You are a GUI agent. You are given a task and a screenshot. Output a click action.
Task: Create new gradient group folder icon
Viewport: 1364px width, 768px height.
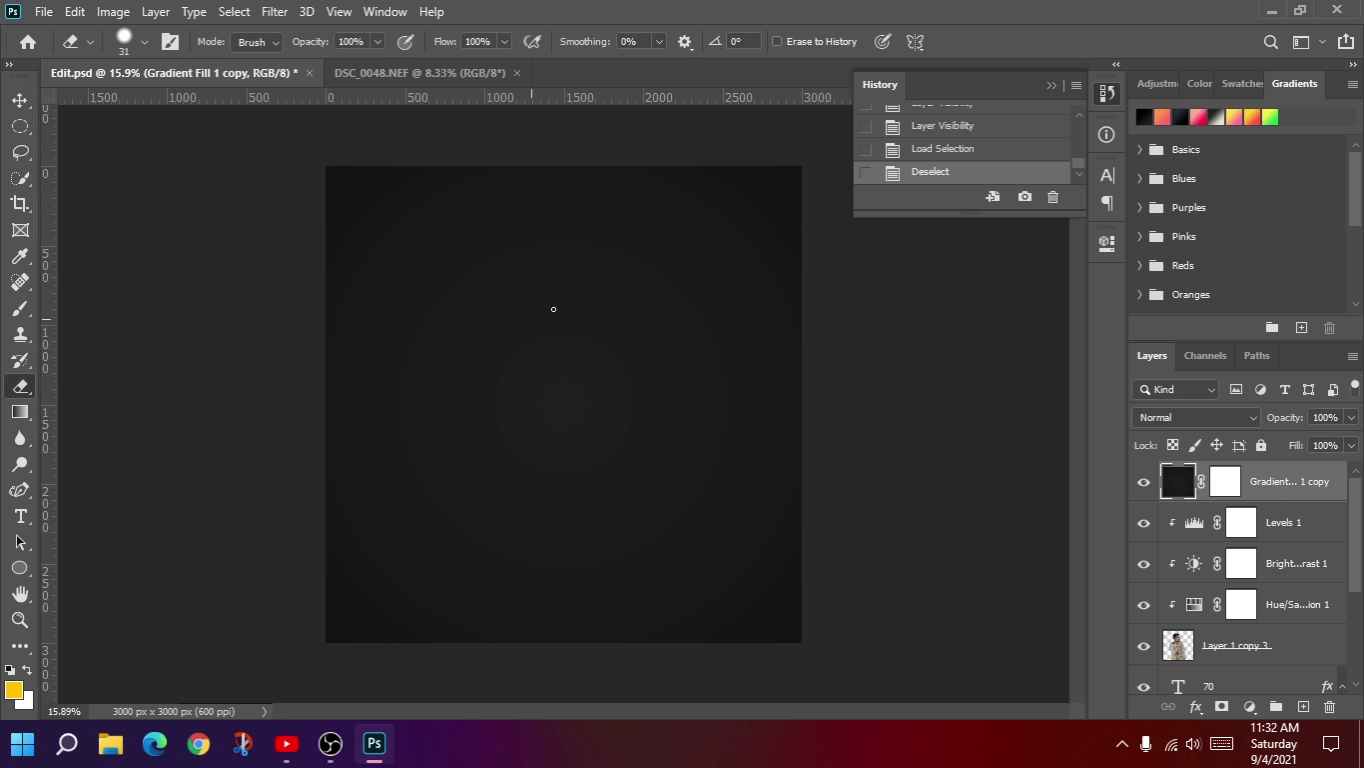tap(1272, 328)
